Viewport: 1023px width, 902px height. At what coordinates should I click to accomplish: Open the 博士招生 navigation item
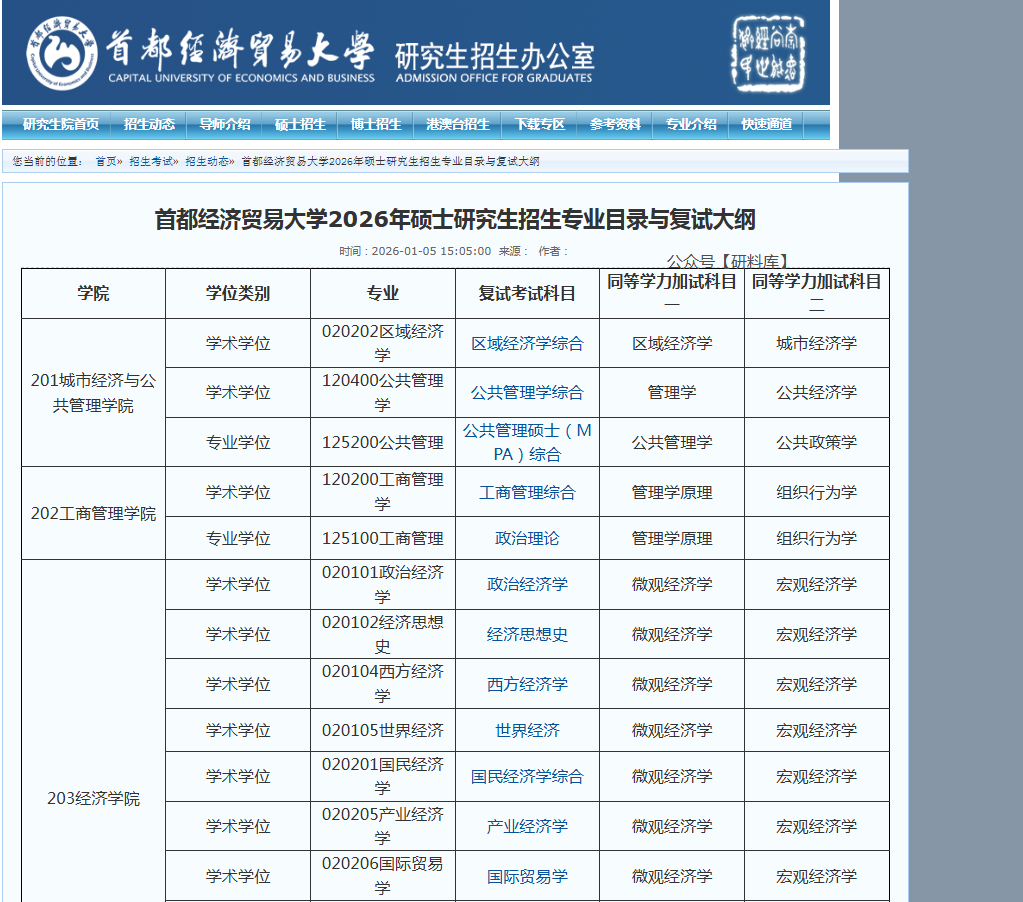coord(376,125)
